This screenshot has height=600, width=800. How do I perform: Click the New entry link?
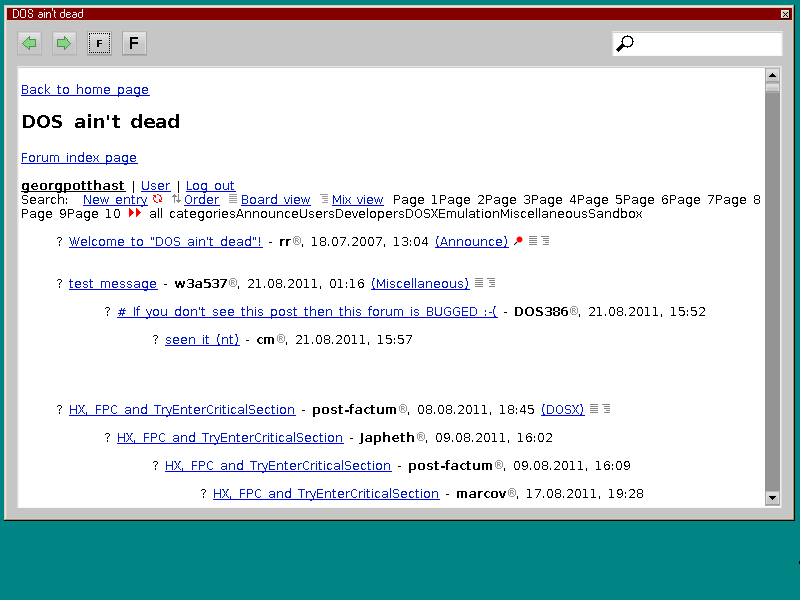click(x=115, y=199)
